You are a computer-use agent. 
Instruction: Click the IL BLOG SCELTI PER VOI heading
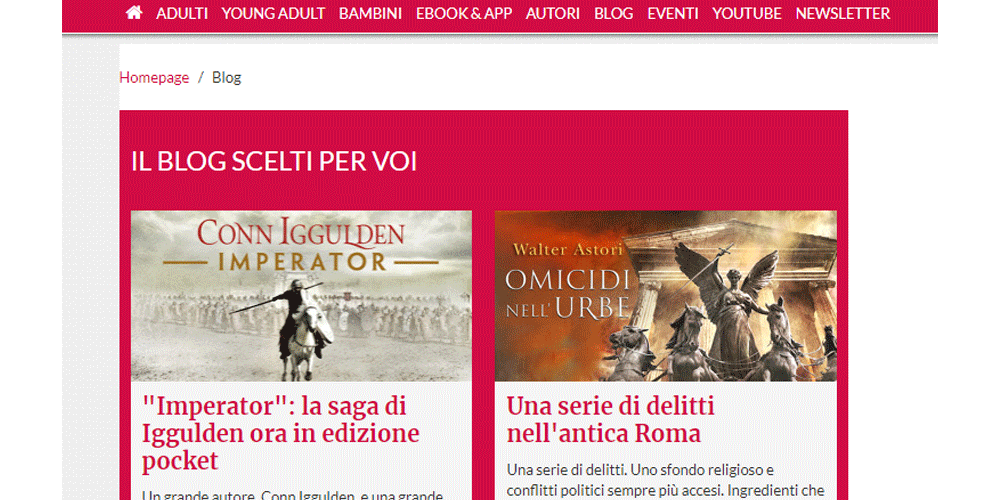point(274,161)
